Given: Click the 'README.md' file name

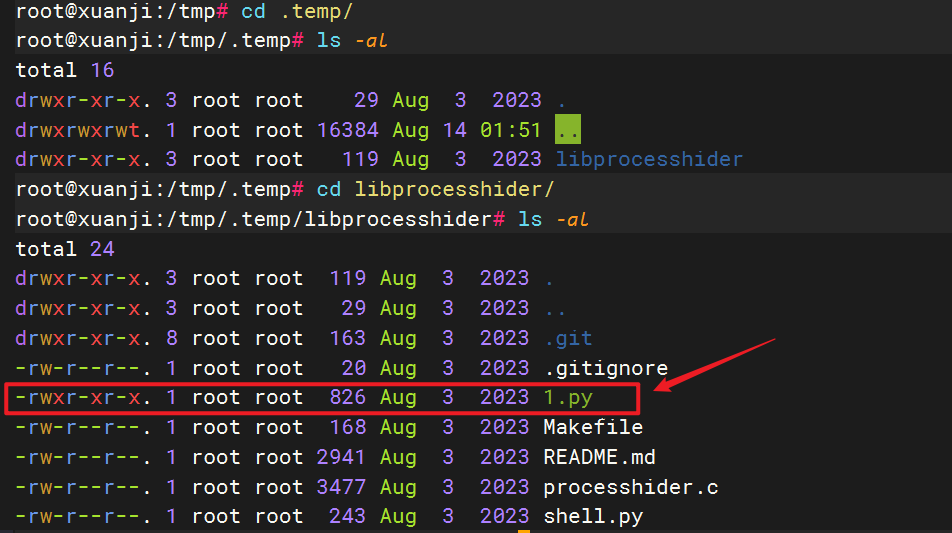Looking at the screenshot, I should pos(599,457).
